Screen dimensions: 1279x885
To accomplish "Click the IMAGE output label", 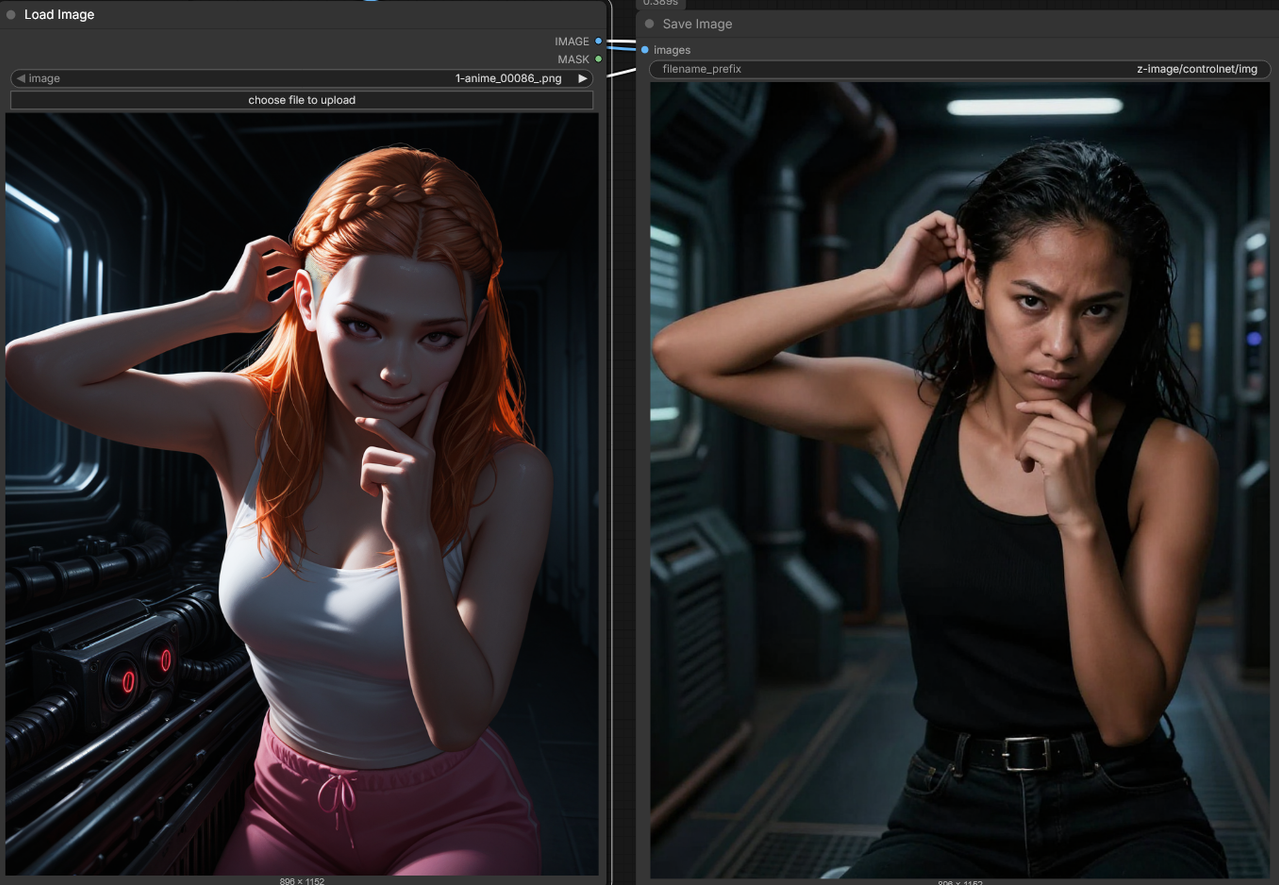I will [x=571, y=41].
